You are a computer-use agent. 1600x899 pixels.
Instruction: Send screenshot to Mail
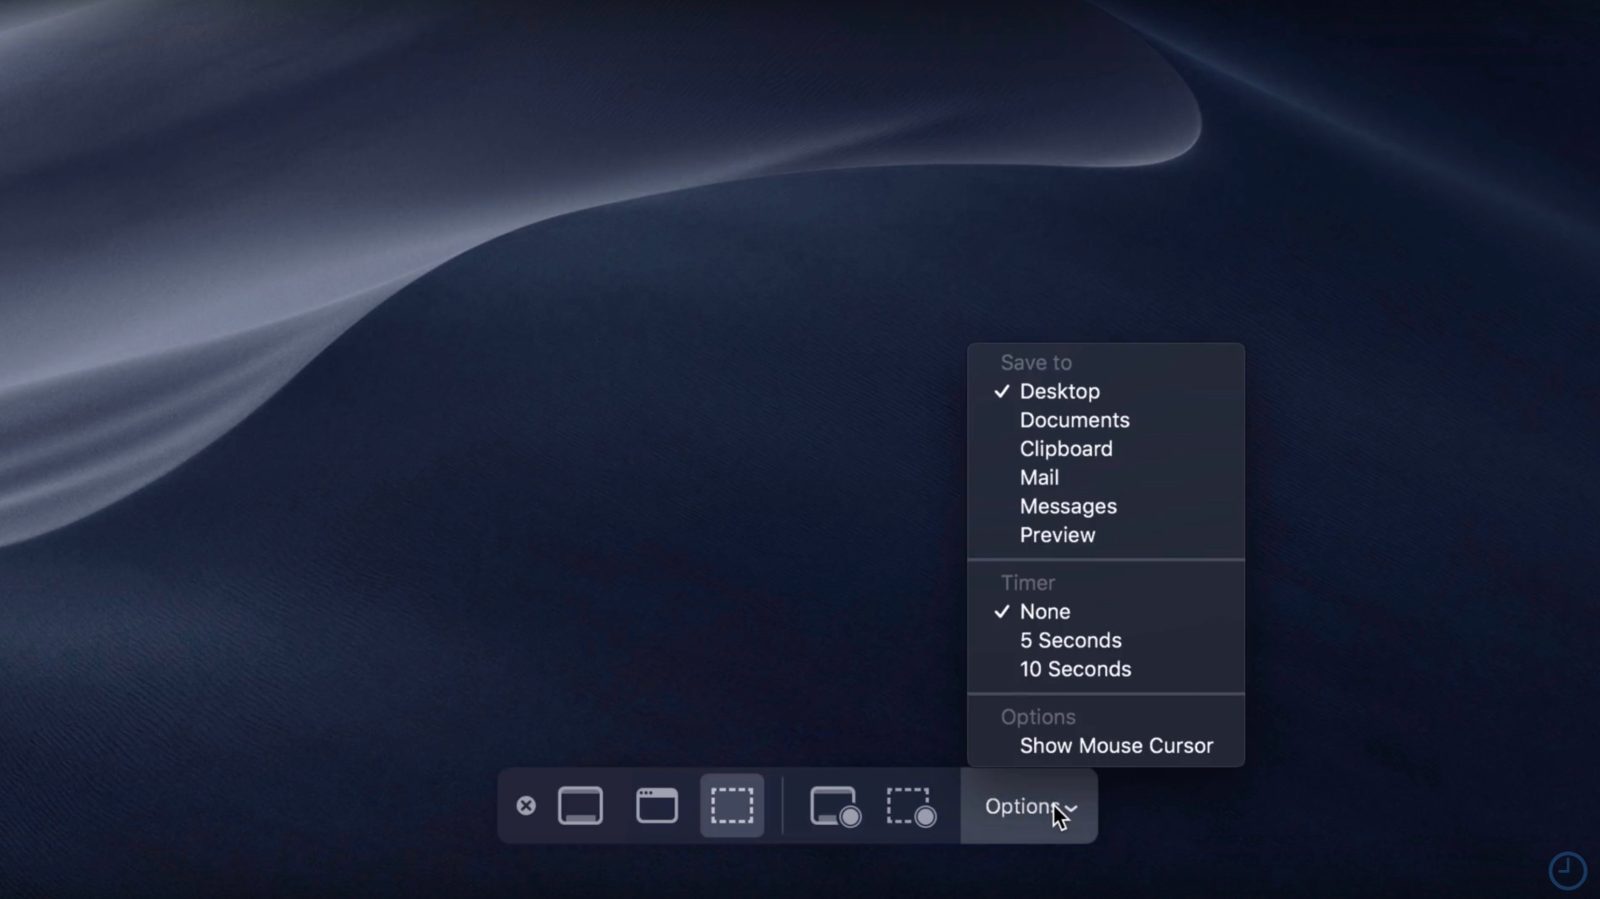coord(1039,478)
